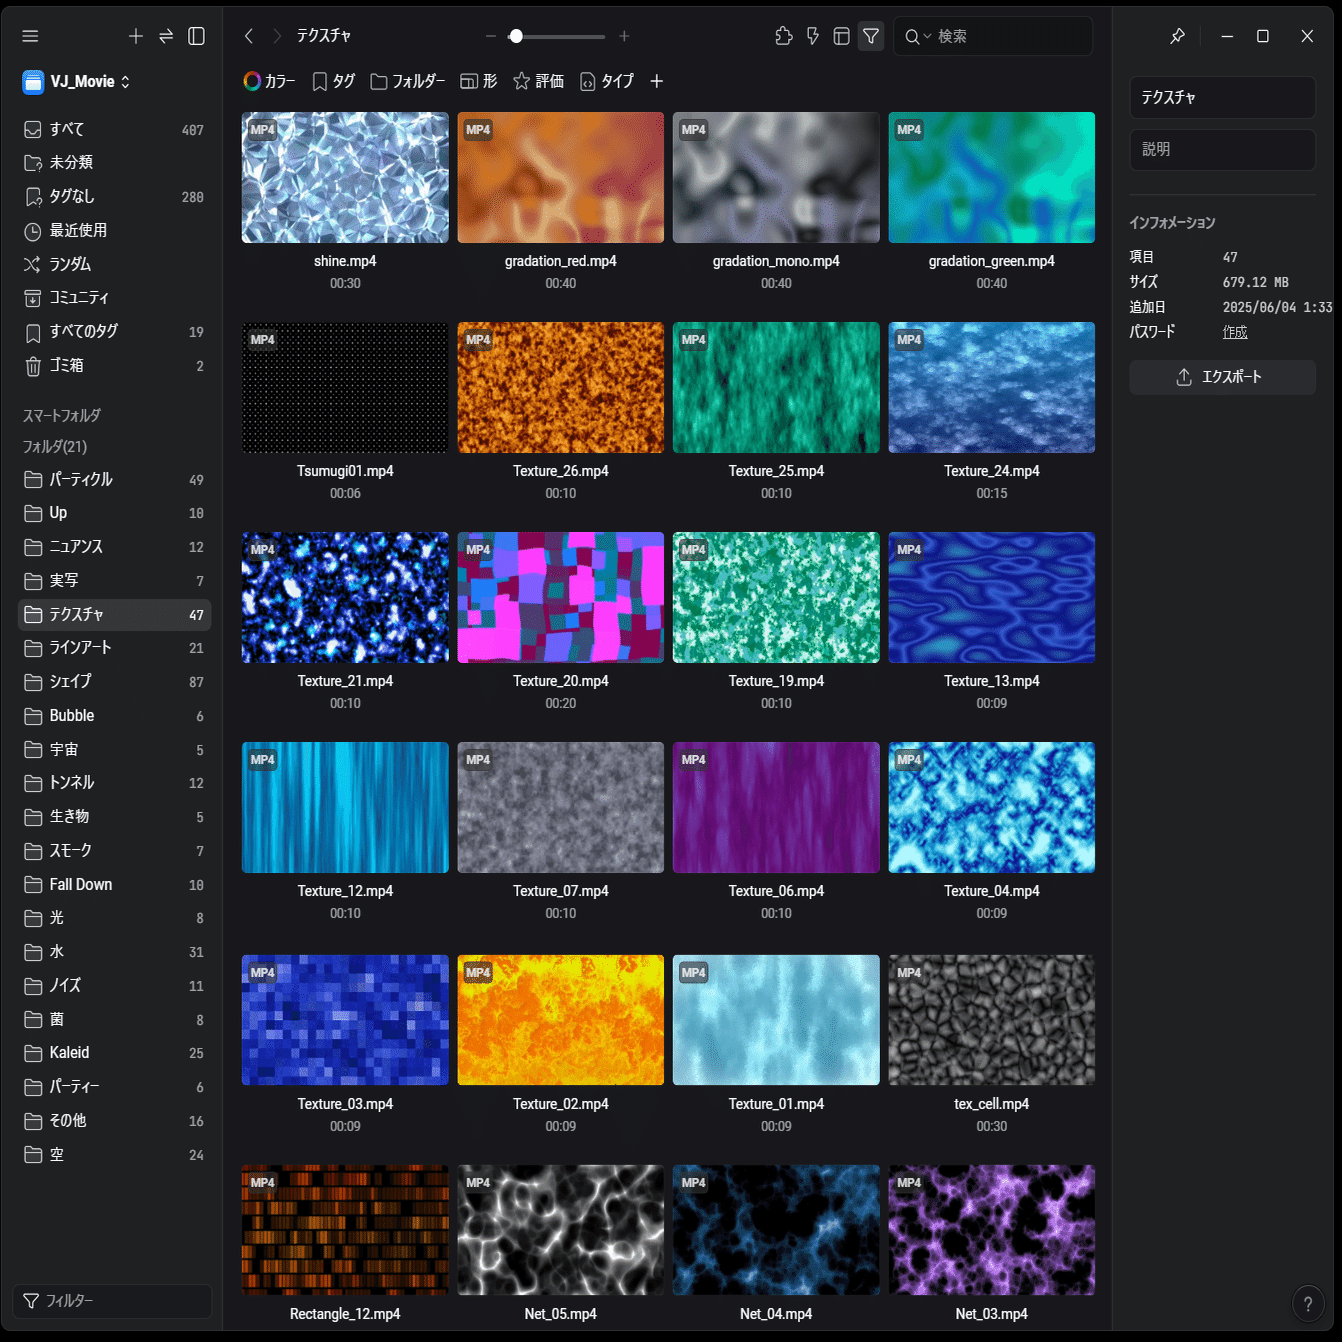Open the search options dropdown arrow
The image size is (1342, 1342).
pyautogui.click(x=927, y=36)
